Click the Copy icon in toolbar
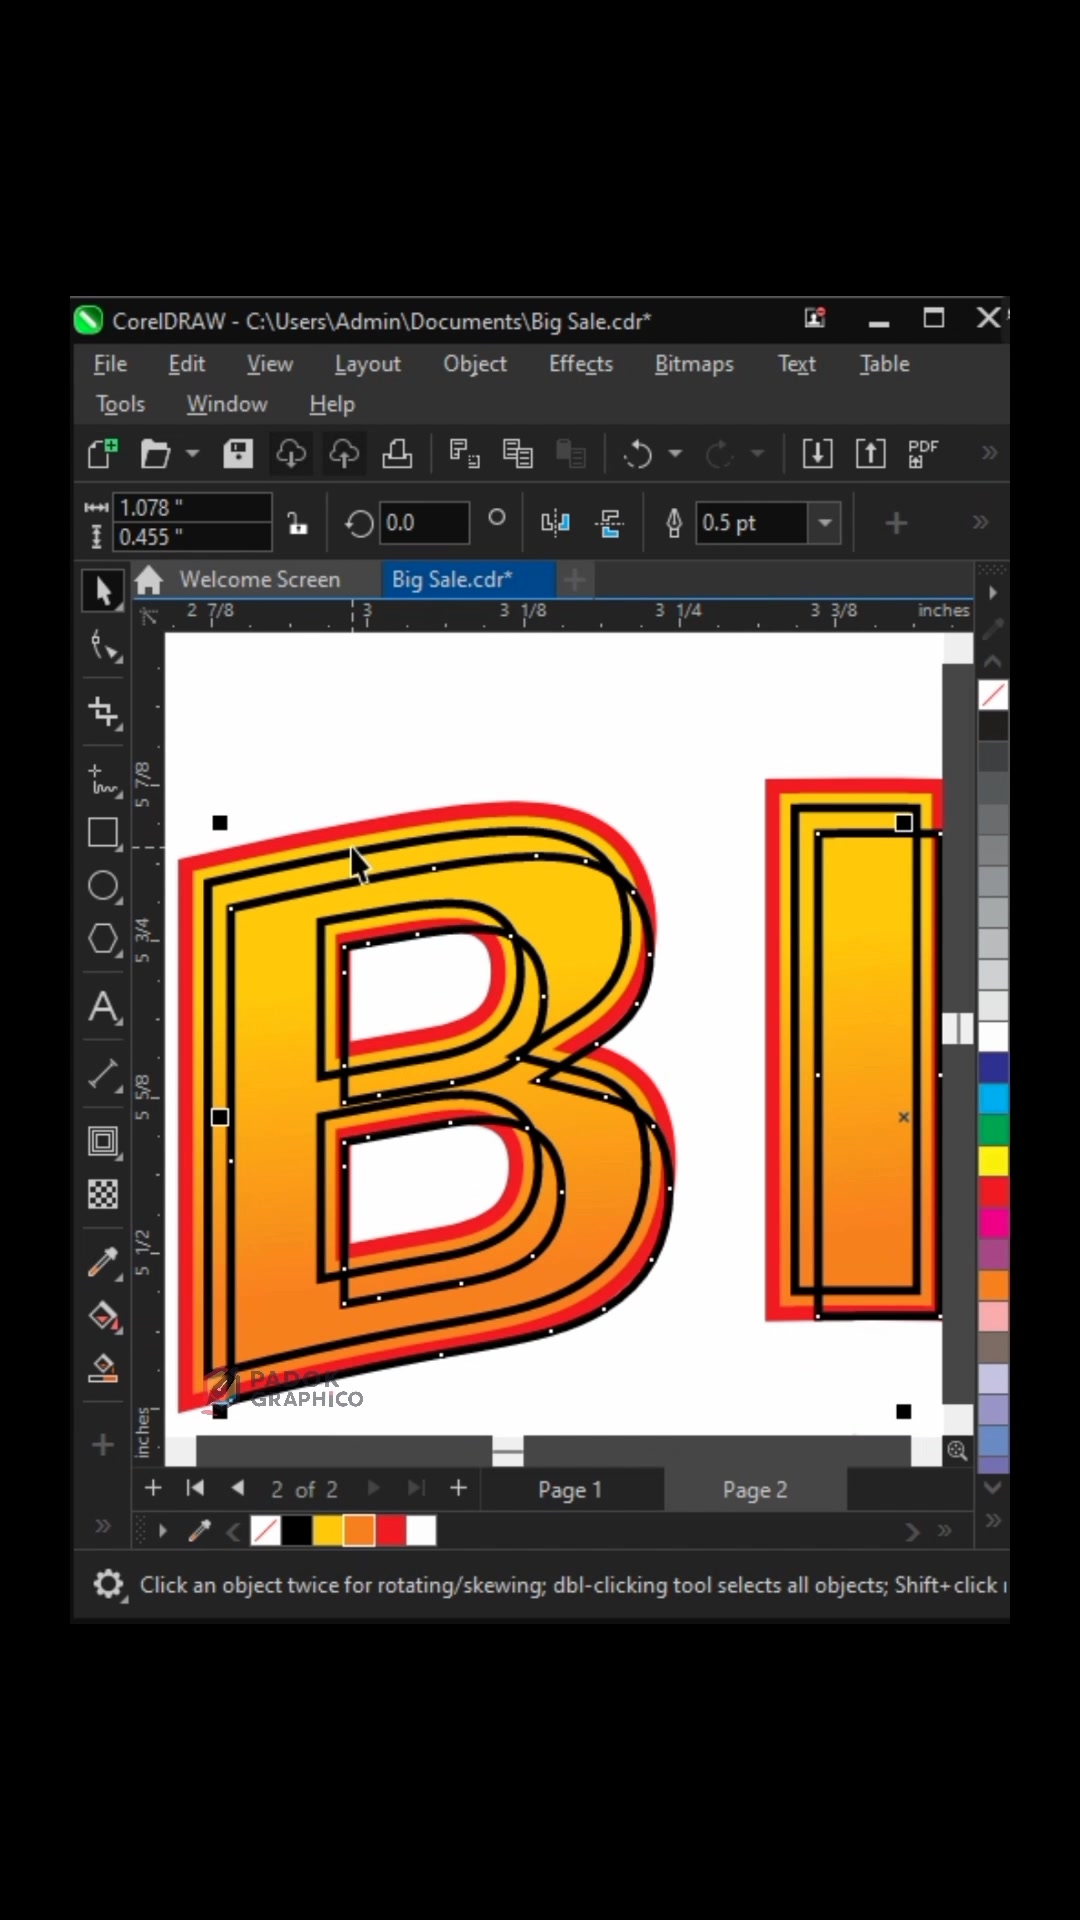 (x=517, y=454)
